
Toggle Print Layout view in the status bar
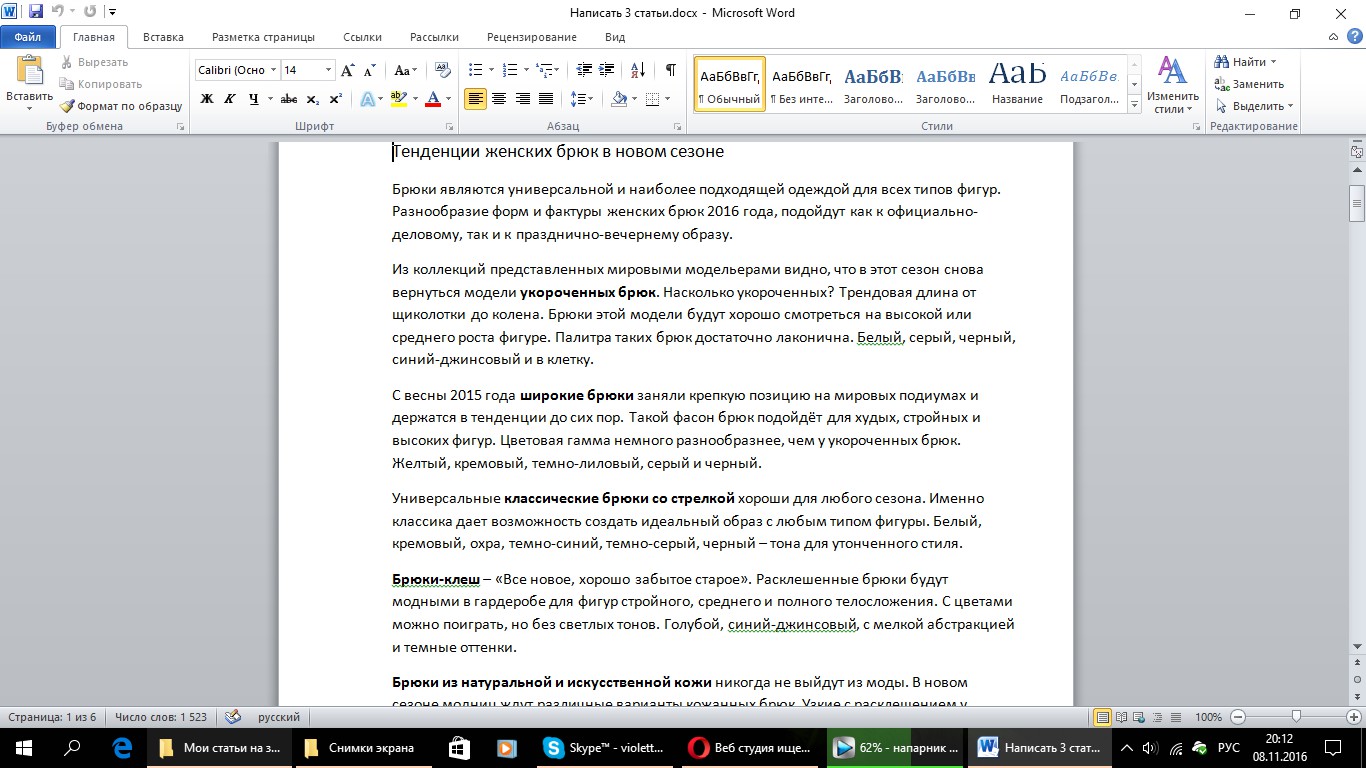[x=1103, y=717]
